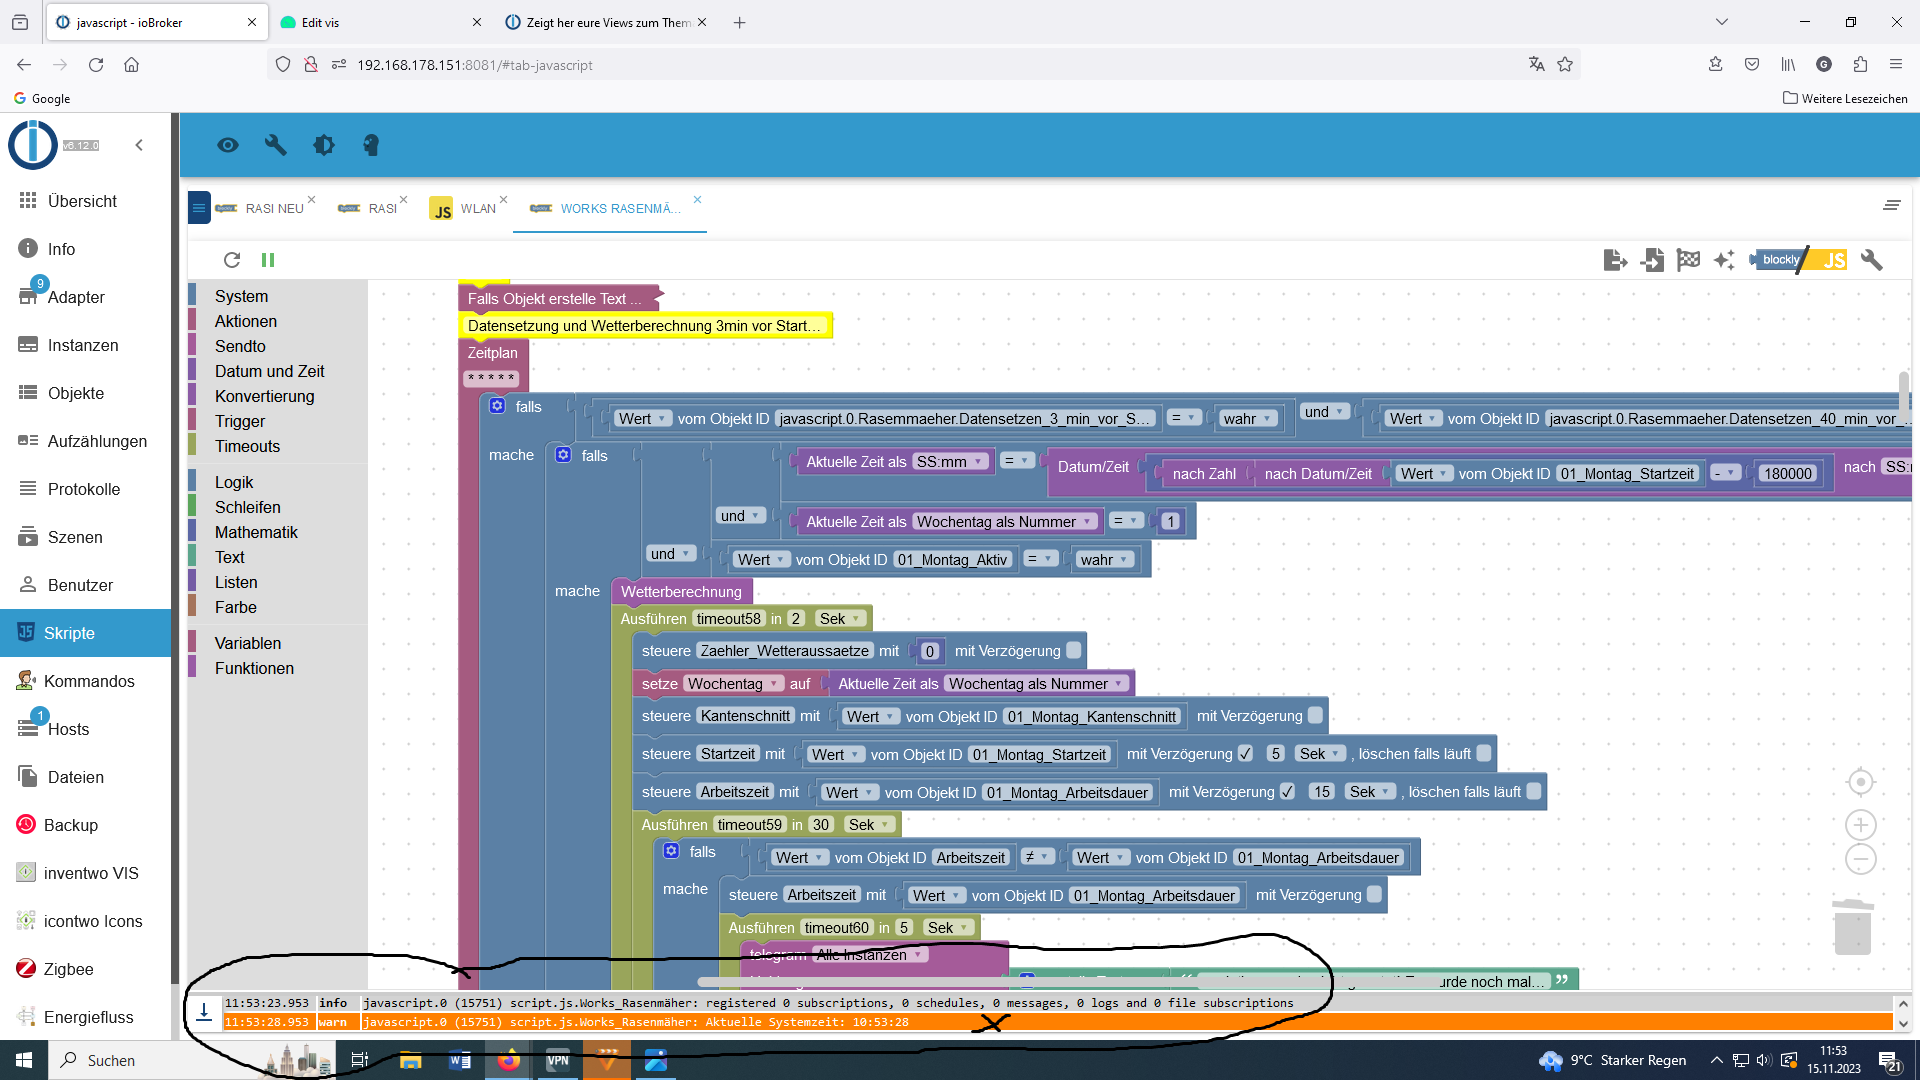
Task: Open the Wochentag variable dropdown in setze block
Action: [733, 683]
